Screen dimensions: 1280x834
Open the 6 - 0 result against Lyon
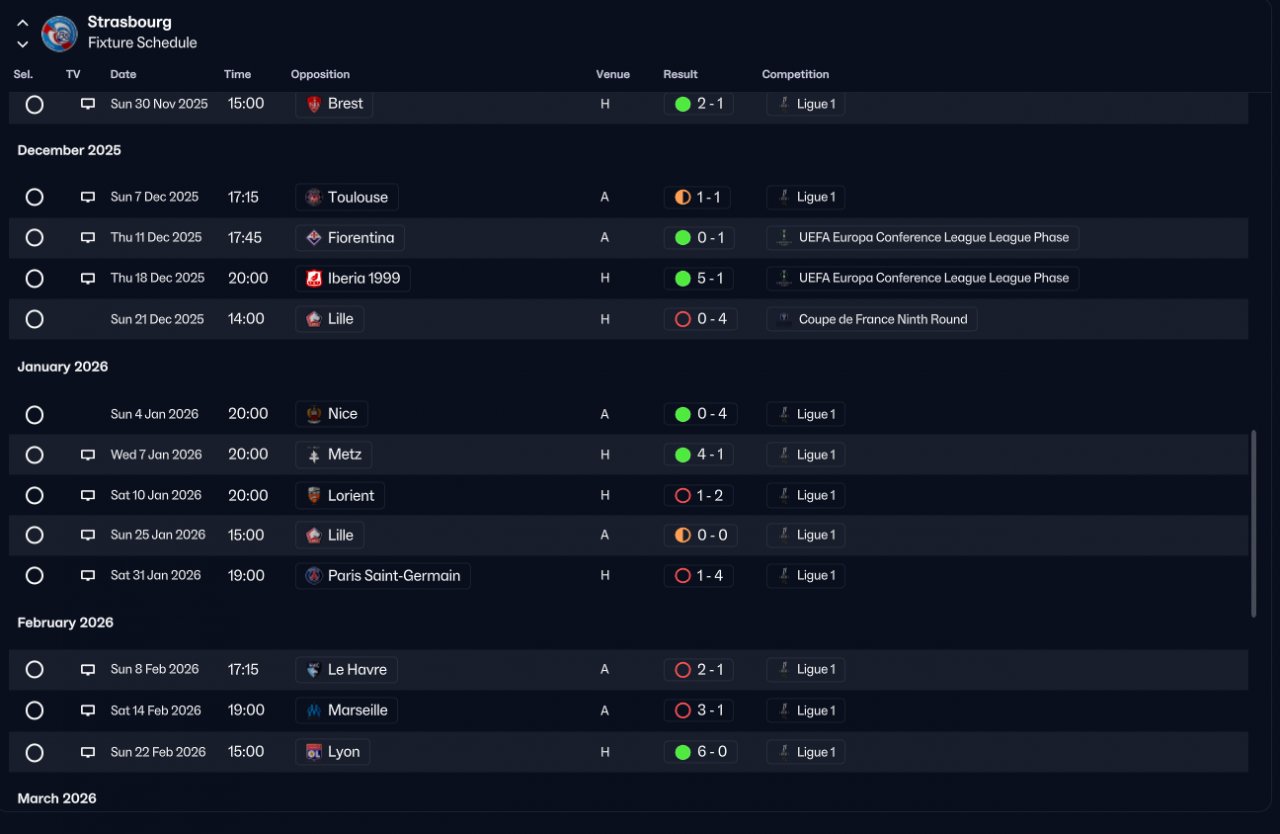click(x=700, y=752)
